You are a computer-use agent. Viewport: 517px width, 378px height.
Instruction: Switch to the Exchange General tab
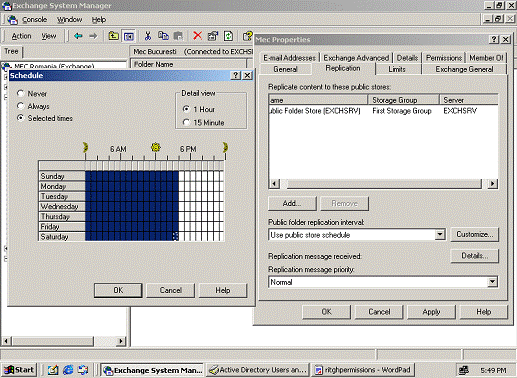pyautogui.click(x=464, y=69)
